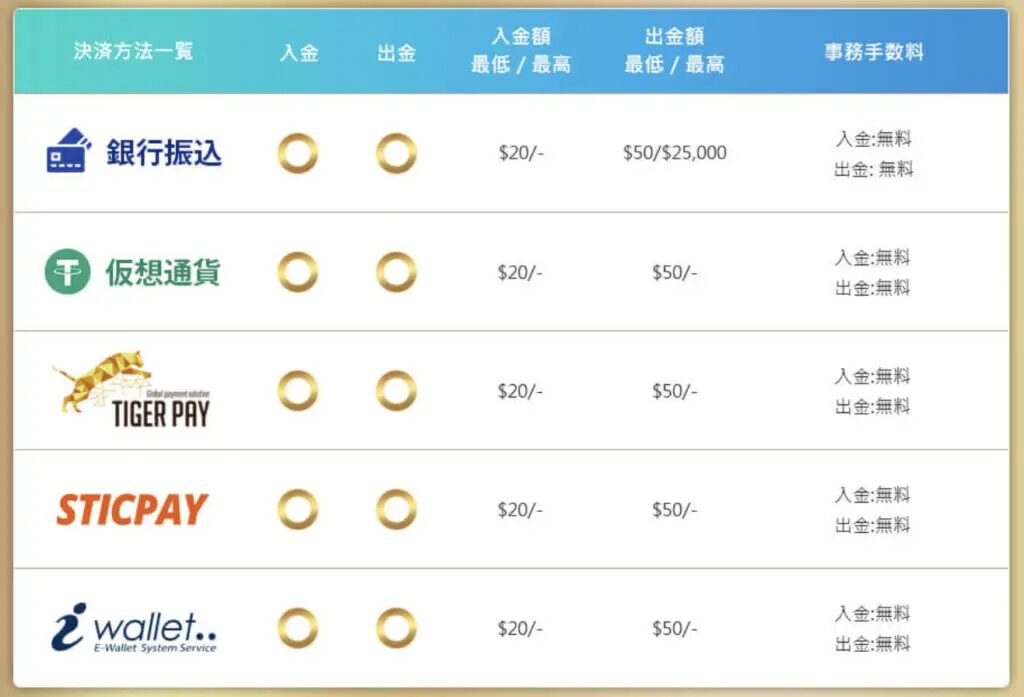Click the STICPAY withdrawal gold circle
1024x697 pixels.
[x=396, y=510]
